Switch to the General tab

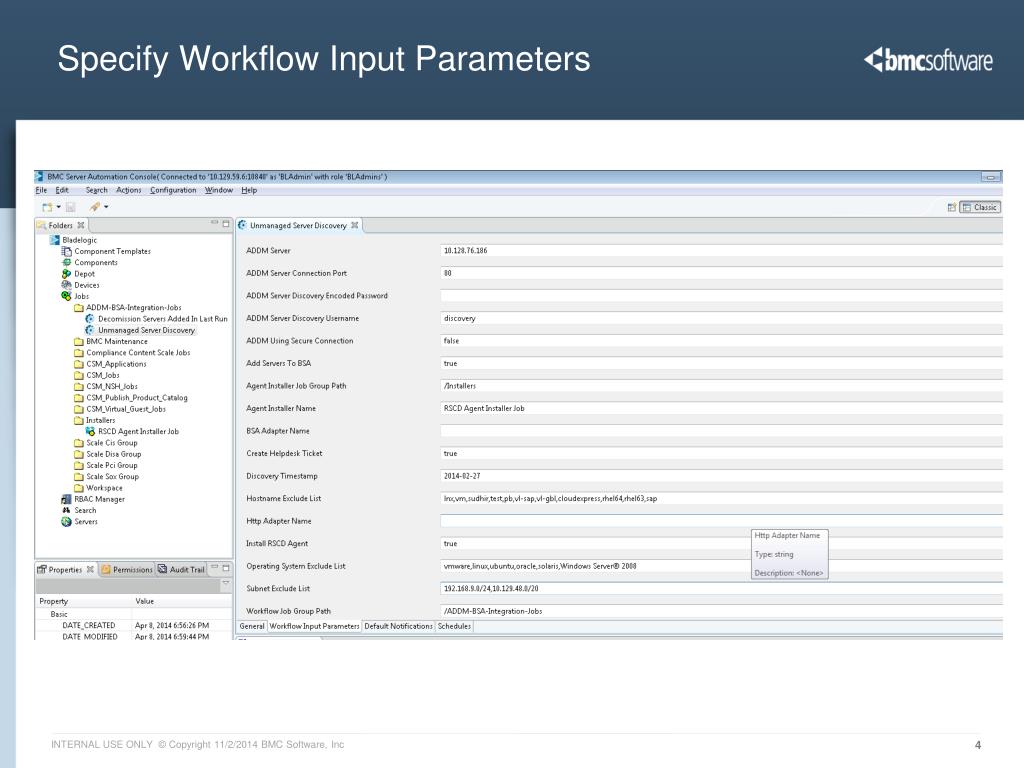tap(251, 626)
